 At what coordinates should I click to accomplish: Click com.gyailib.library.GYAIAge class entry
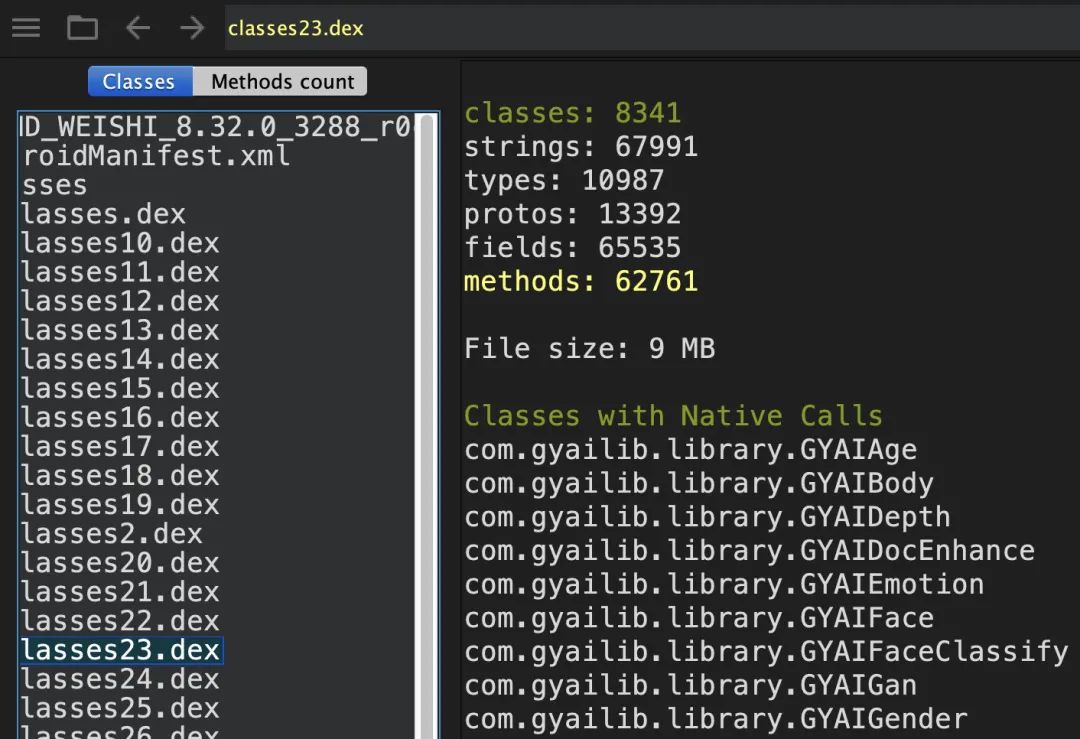point(690,450)
